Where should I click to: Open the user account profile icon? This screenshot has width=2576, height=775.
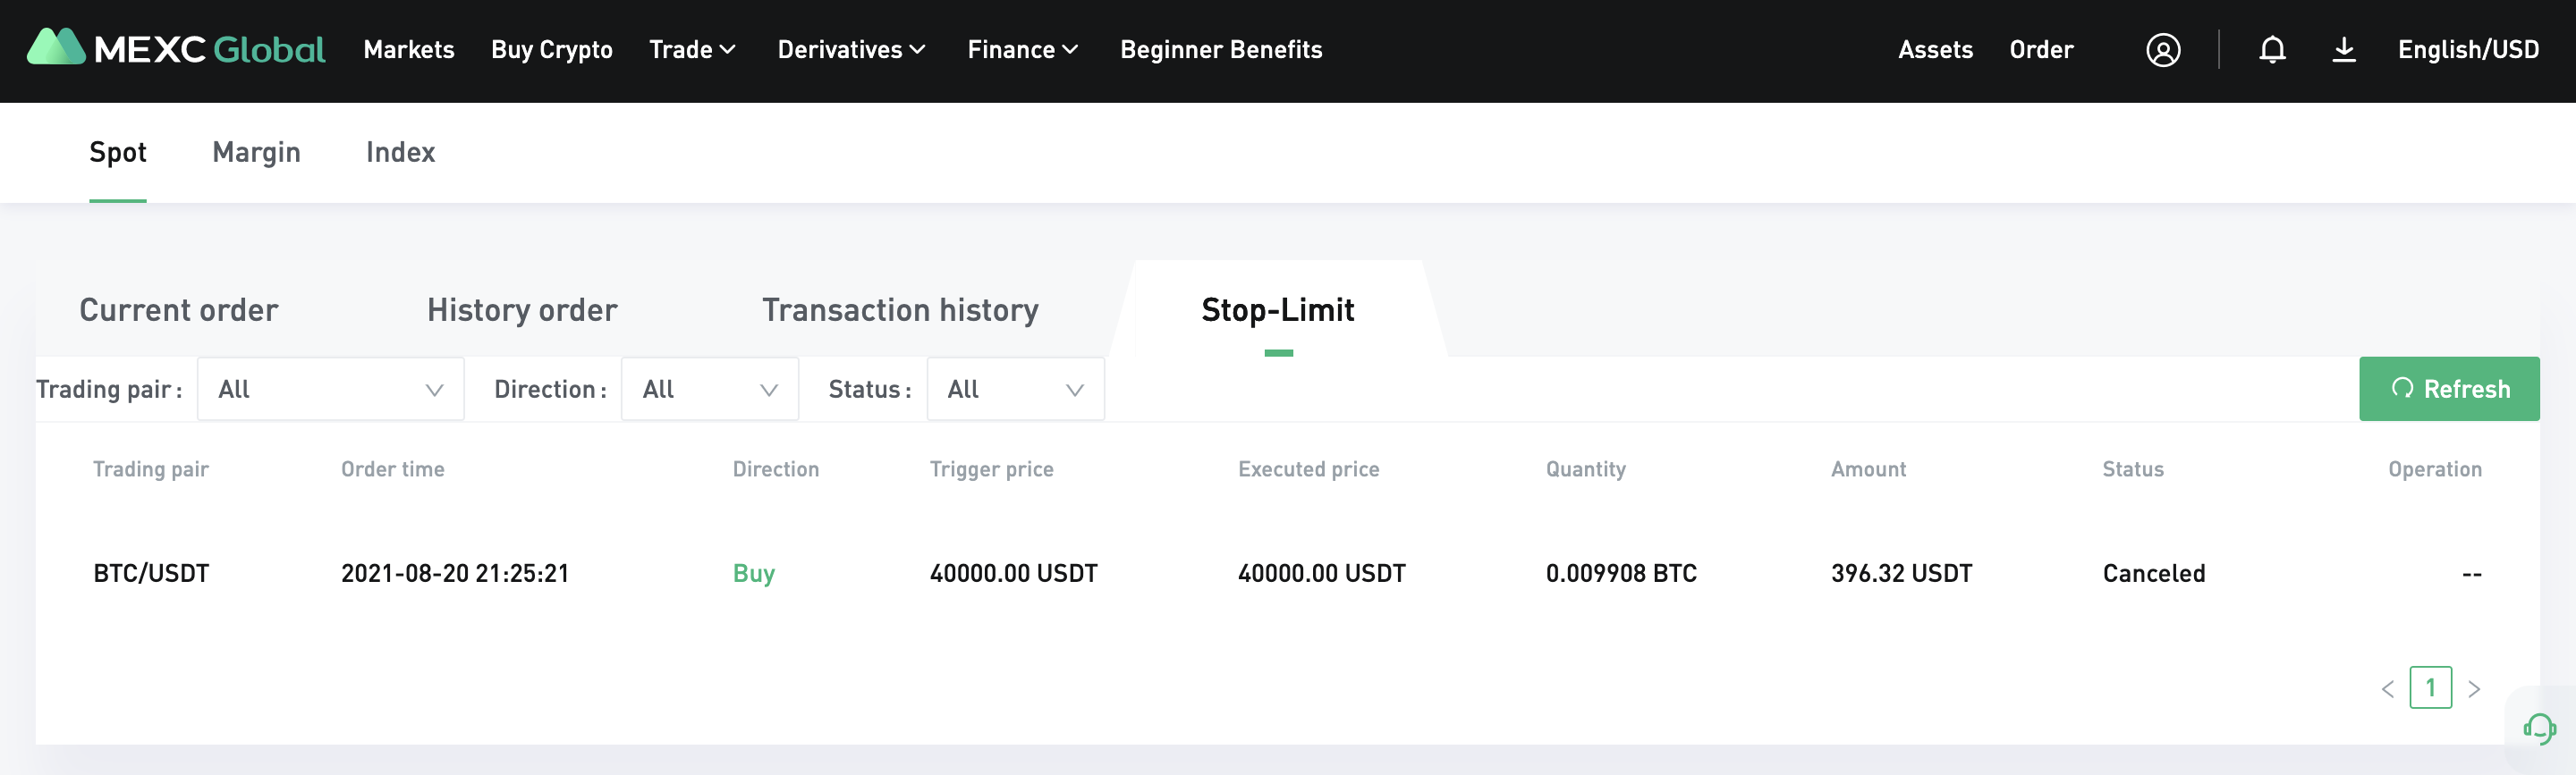coord(2163,50)
